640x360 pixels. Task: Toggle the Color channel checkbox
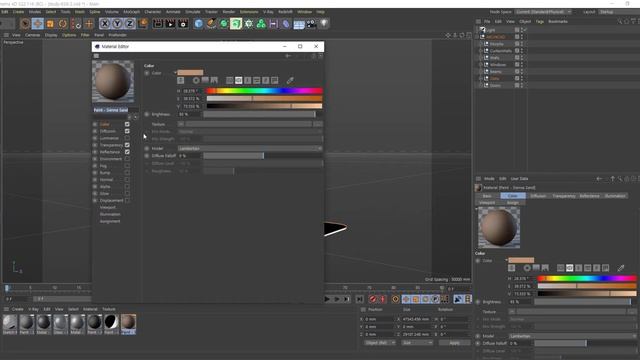coord(127,124)
